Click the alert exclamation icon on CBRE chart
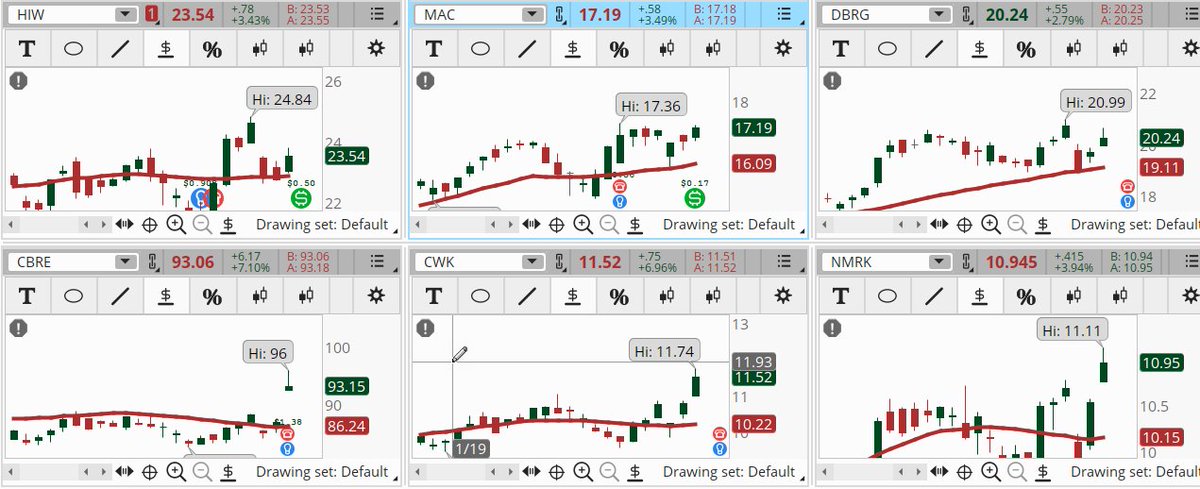1200x489 pixels. (x=18, y=327)
